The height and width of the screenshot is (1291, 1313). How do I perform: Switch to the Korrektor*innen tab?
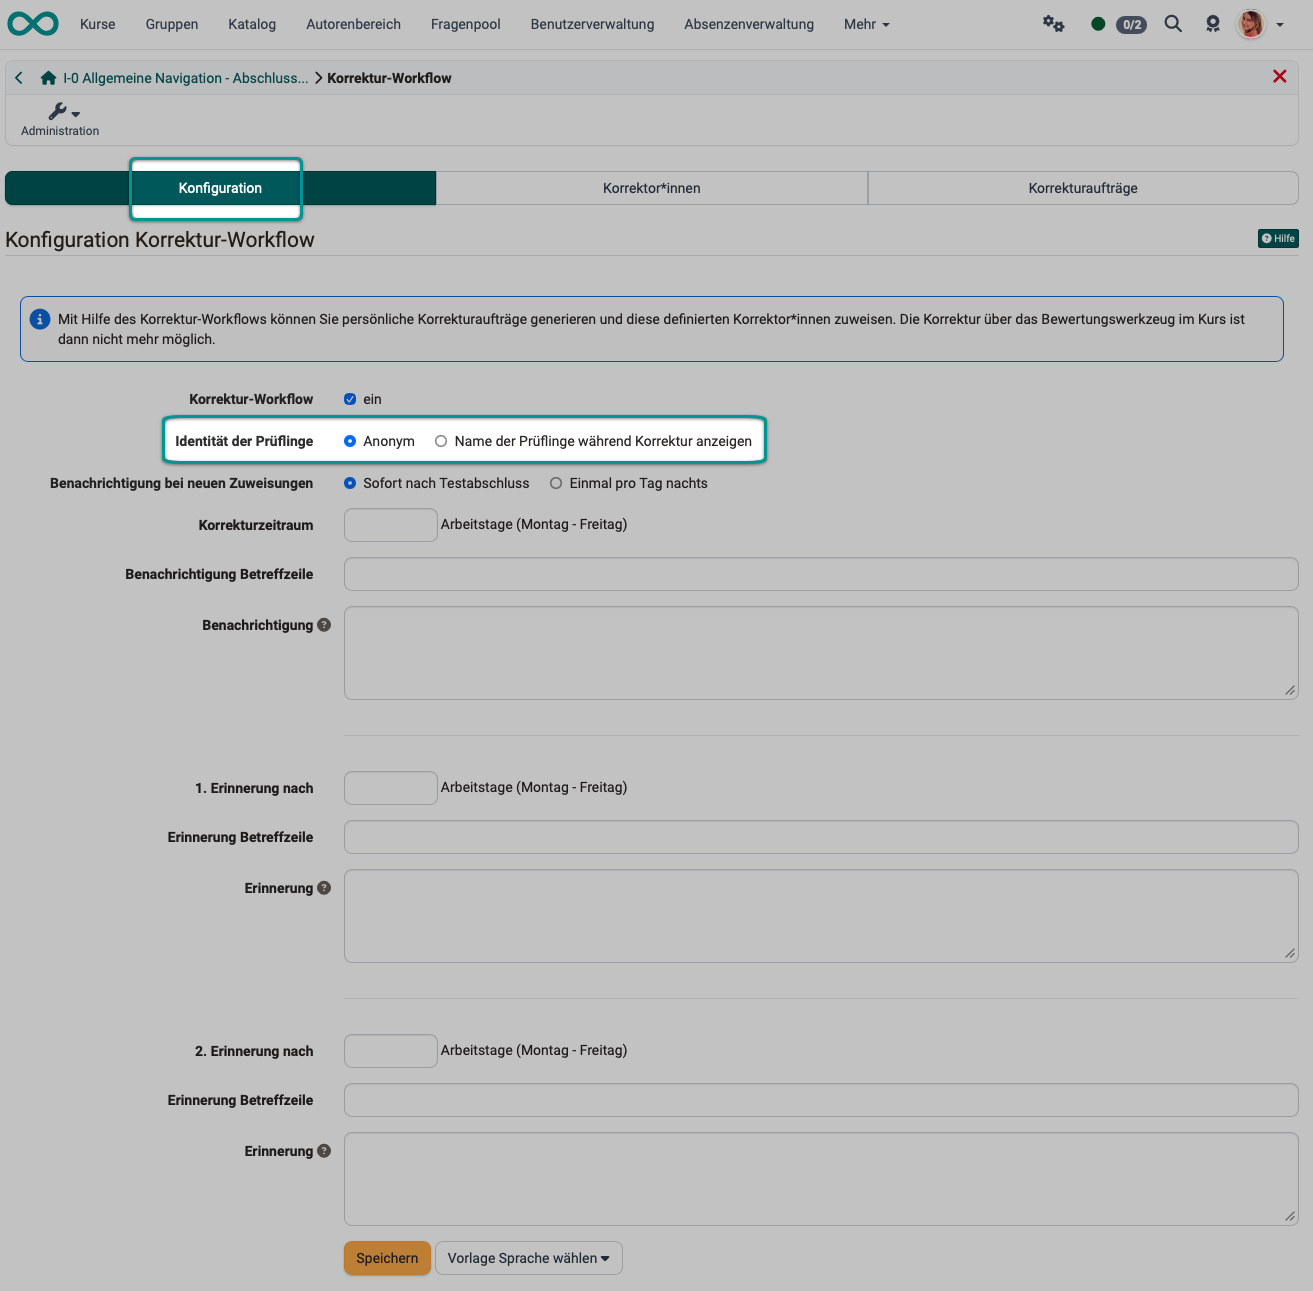click(652, 188)
